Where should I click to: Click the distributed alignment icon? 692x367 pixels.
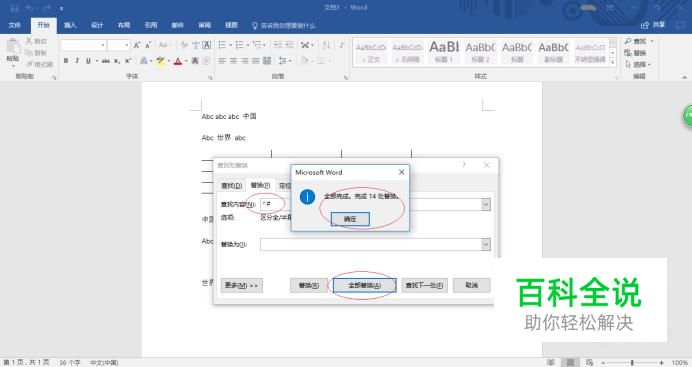click(267, 61)
